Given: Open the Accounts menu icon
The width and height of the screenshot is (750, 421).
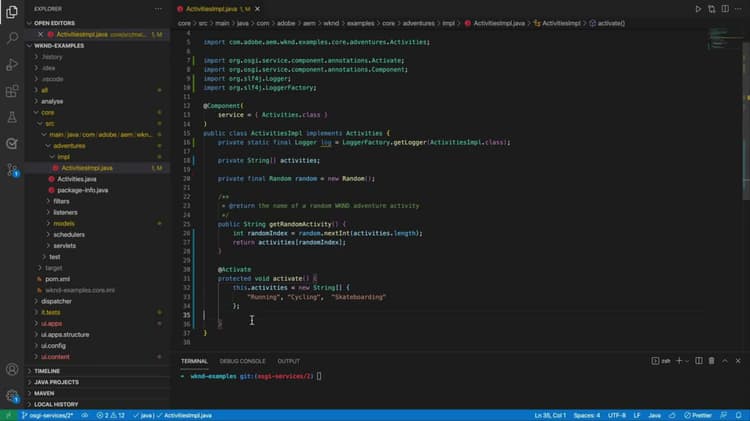Looking at the screenshot, I should pos(12,369).
